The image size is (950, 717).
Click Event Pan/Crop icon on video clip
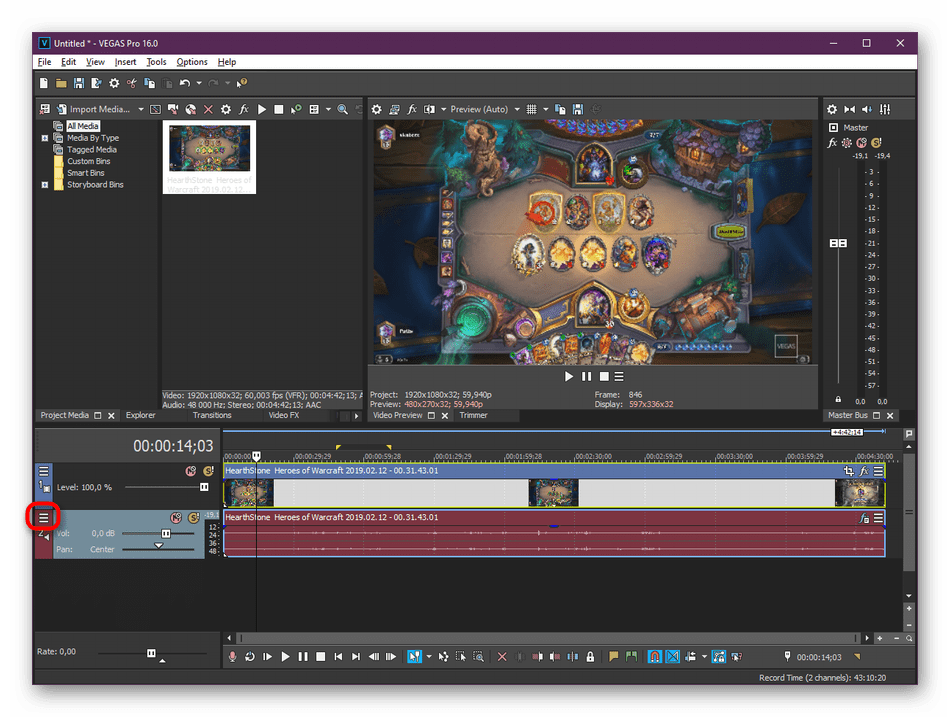pos(849,471)
